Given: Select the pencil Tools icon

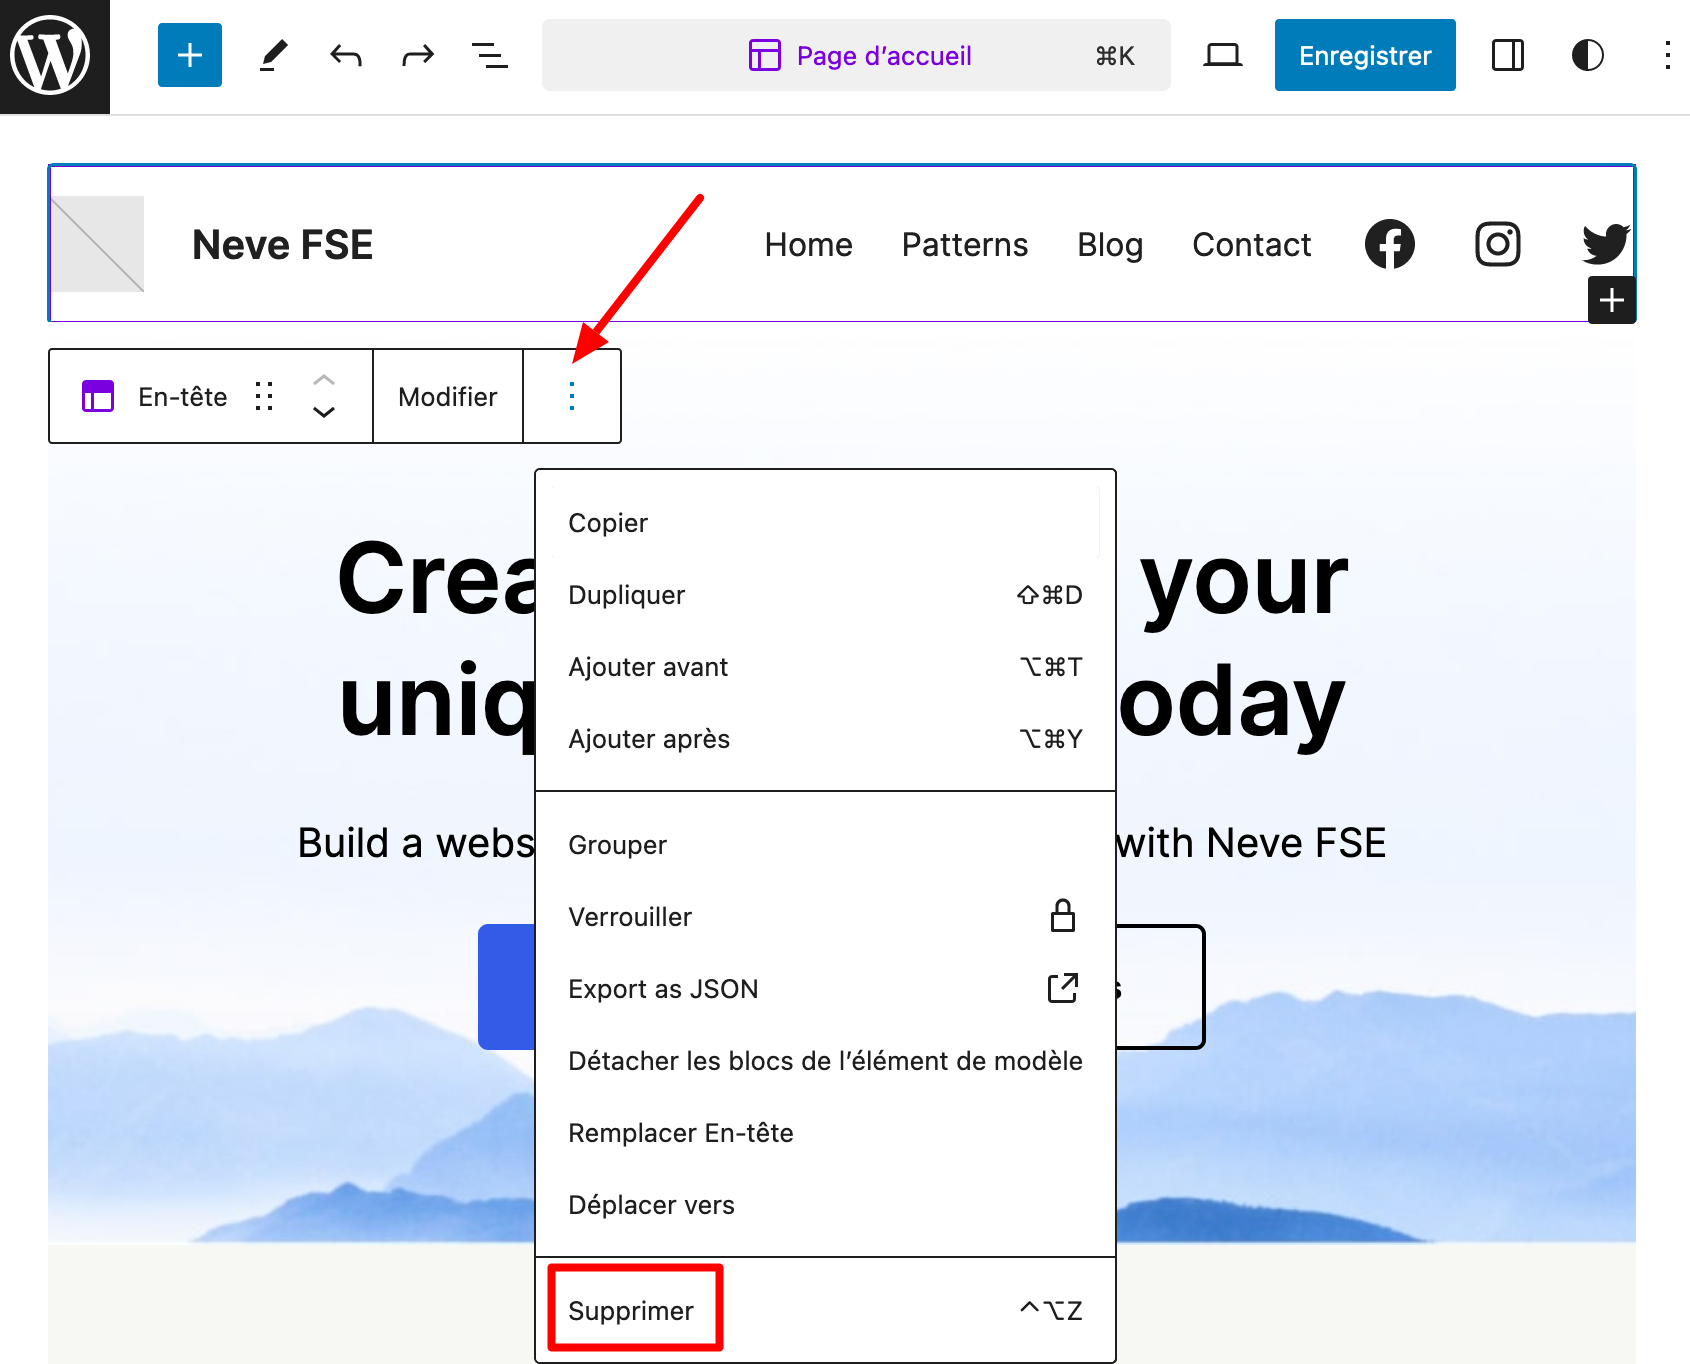Looking at the screenshot, I should pyautogui.click(x=273, y=56).
